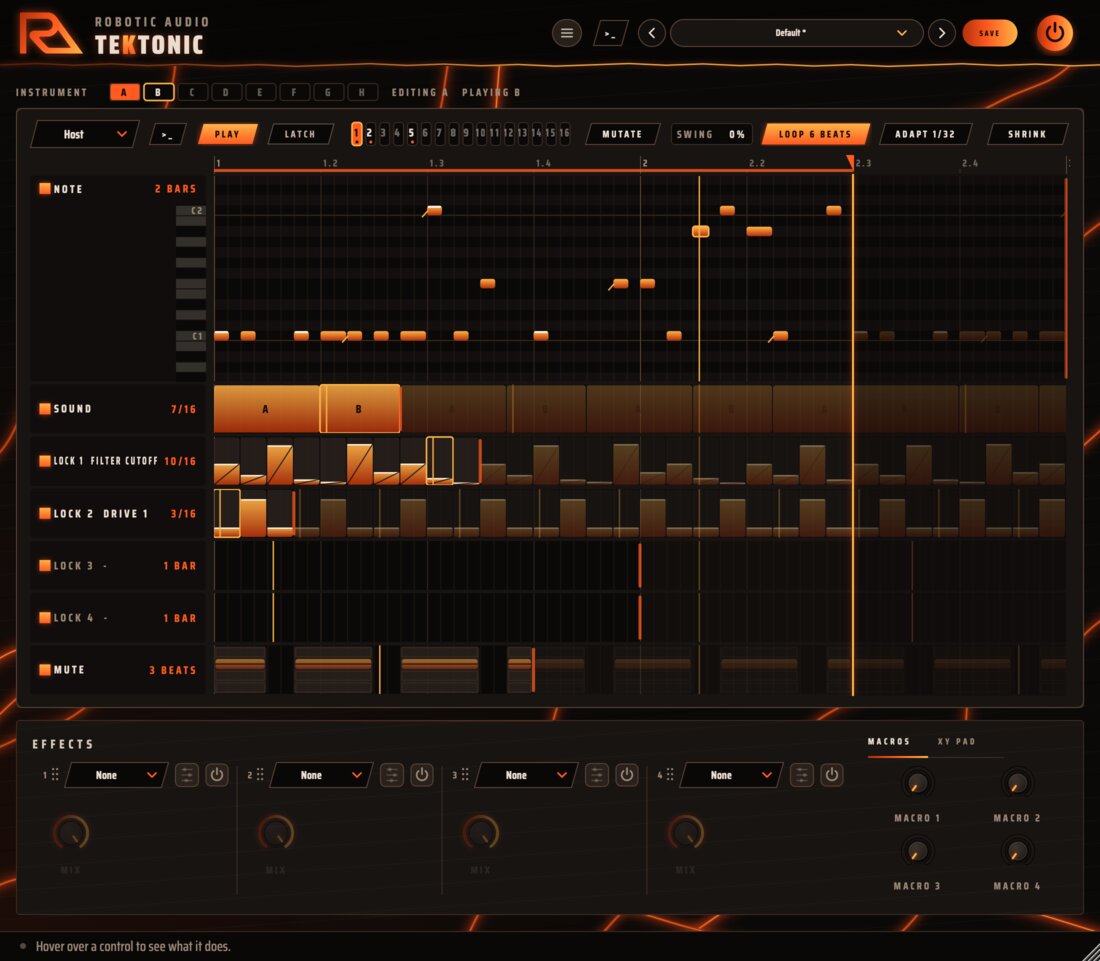Open the Host sync dropdown
This screenshot has width=1100, height=961.
point(84,134)
